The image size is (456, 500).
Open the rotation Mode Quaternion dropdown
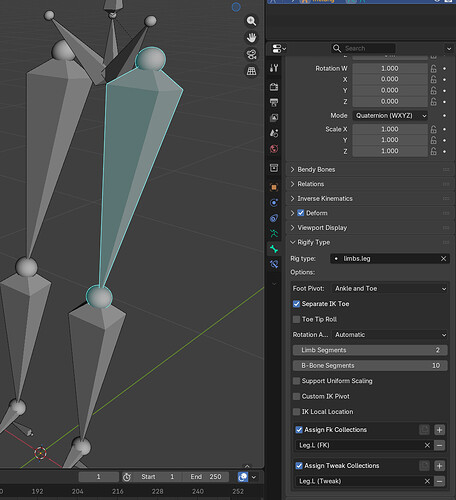point(390,116)
